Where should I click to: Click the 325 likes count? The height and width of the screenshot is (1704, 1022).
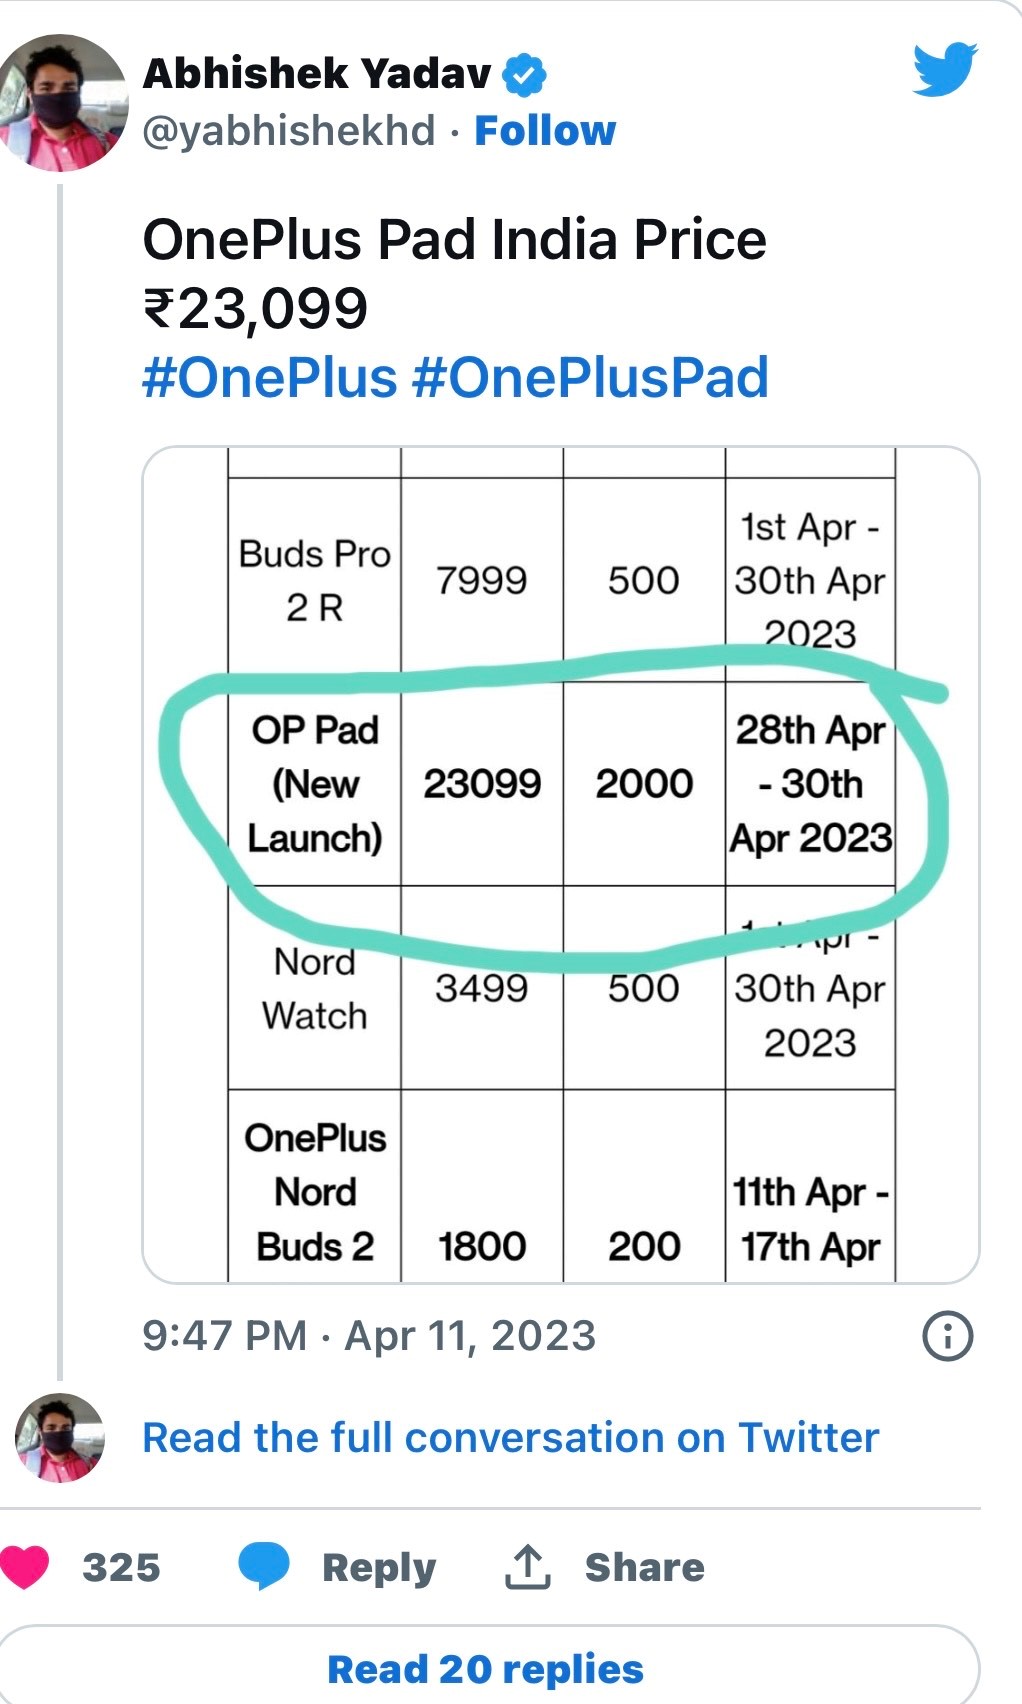click(121, 1567)
